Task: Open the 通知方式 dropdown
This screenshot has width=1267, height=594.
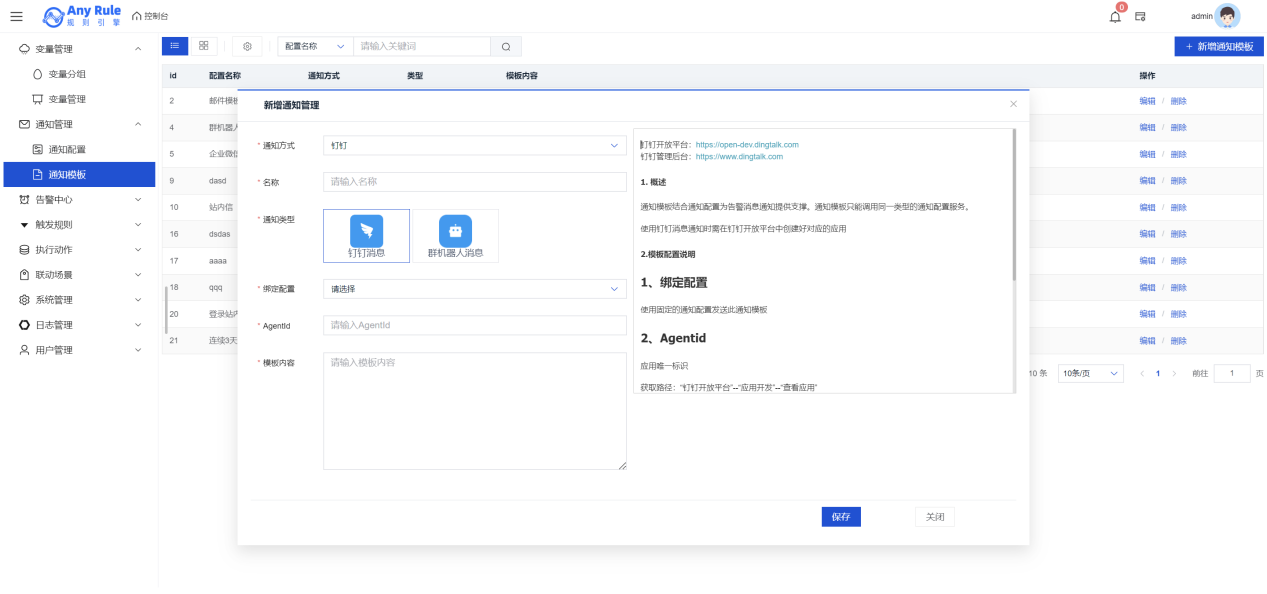Action: click(474, 145)
